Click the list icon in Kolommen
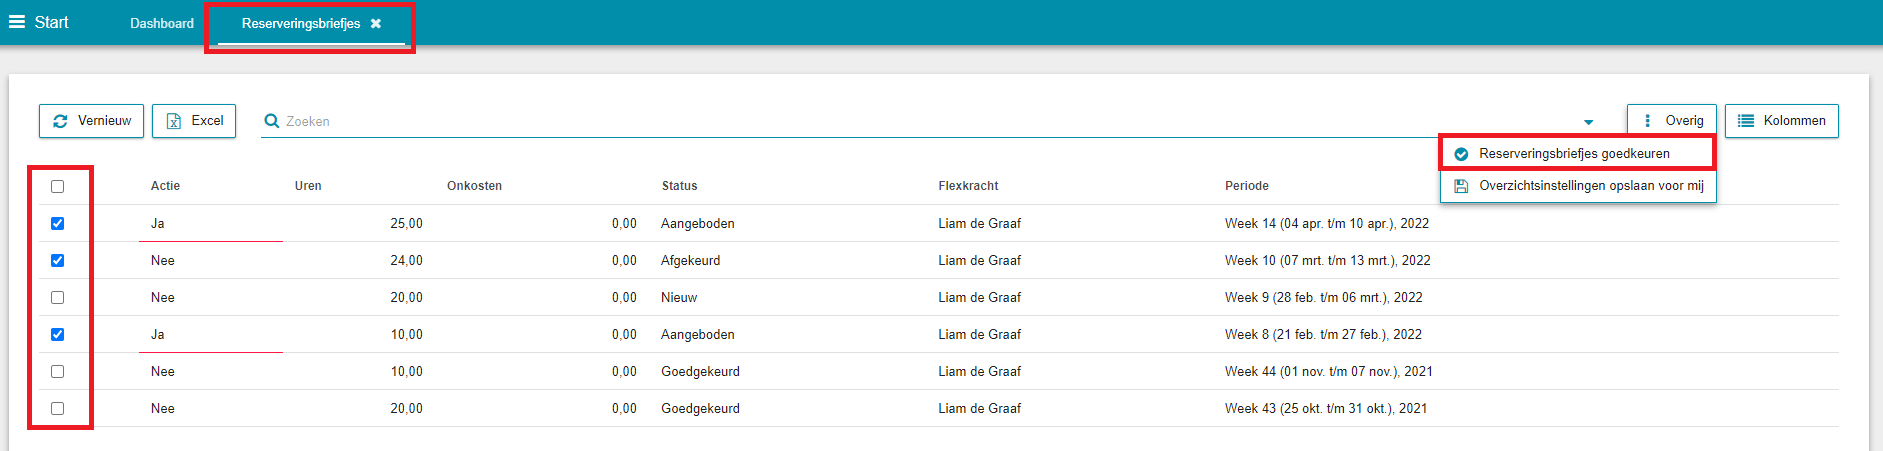Image resolution: width=1883 pixels, height=451 pixels. pos(1746,121)
